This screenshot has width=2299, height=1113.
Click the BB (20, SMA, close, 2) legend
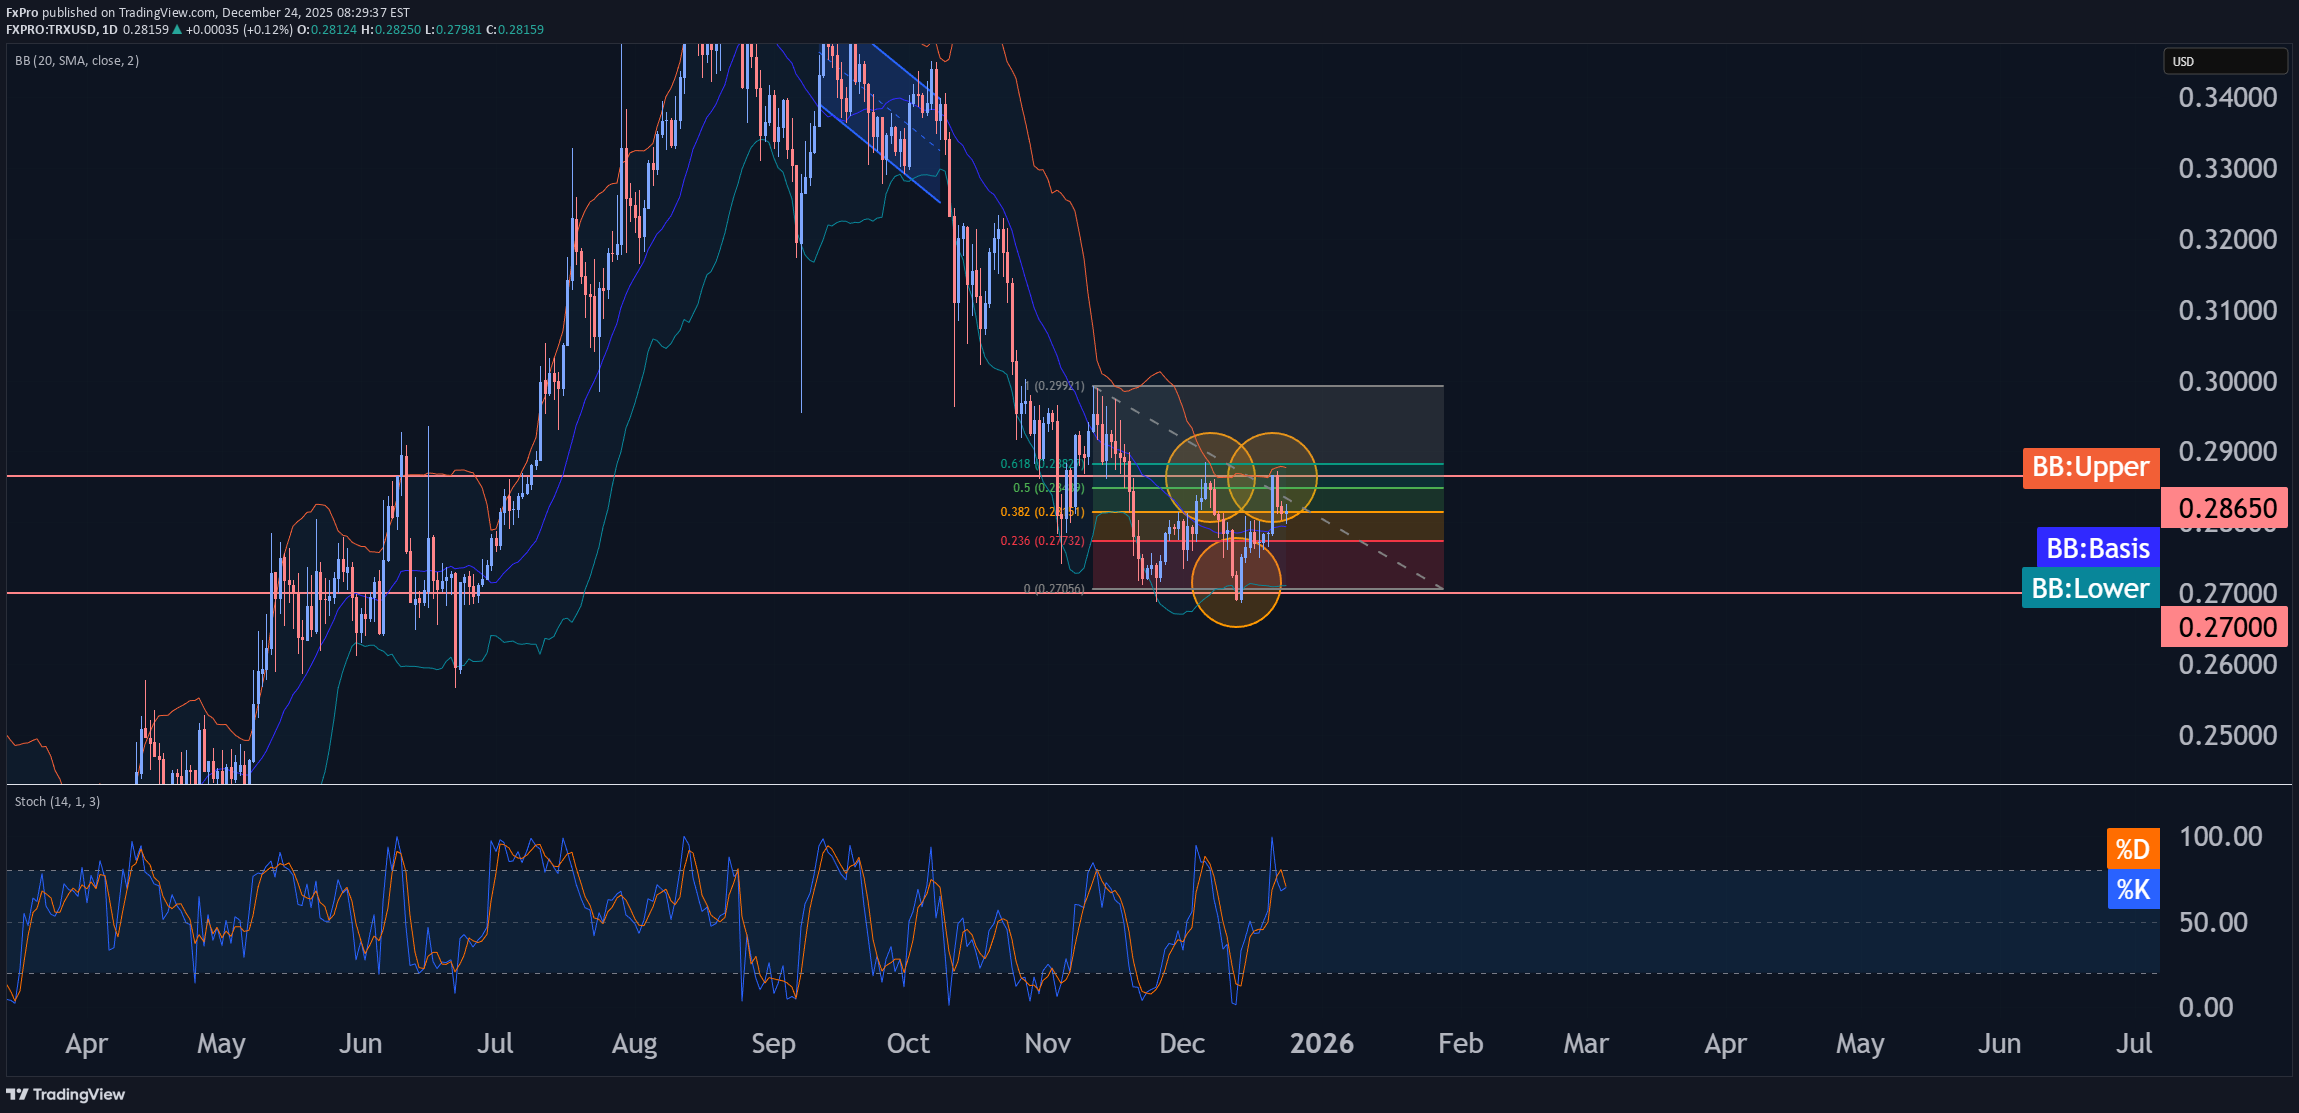point(77,61)
